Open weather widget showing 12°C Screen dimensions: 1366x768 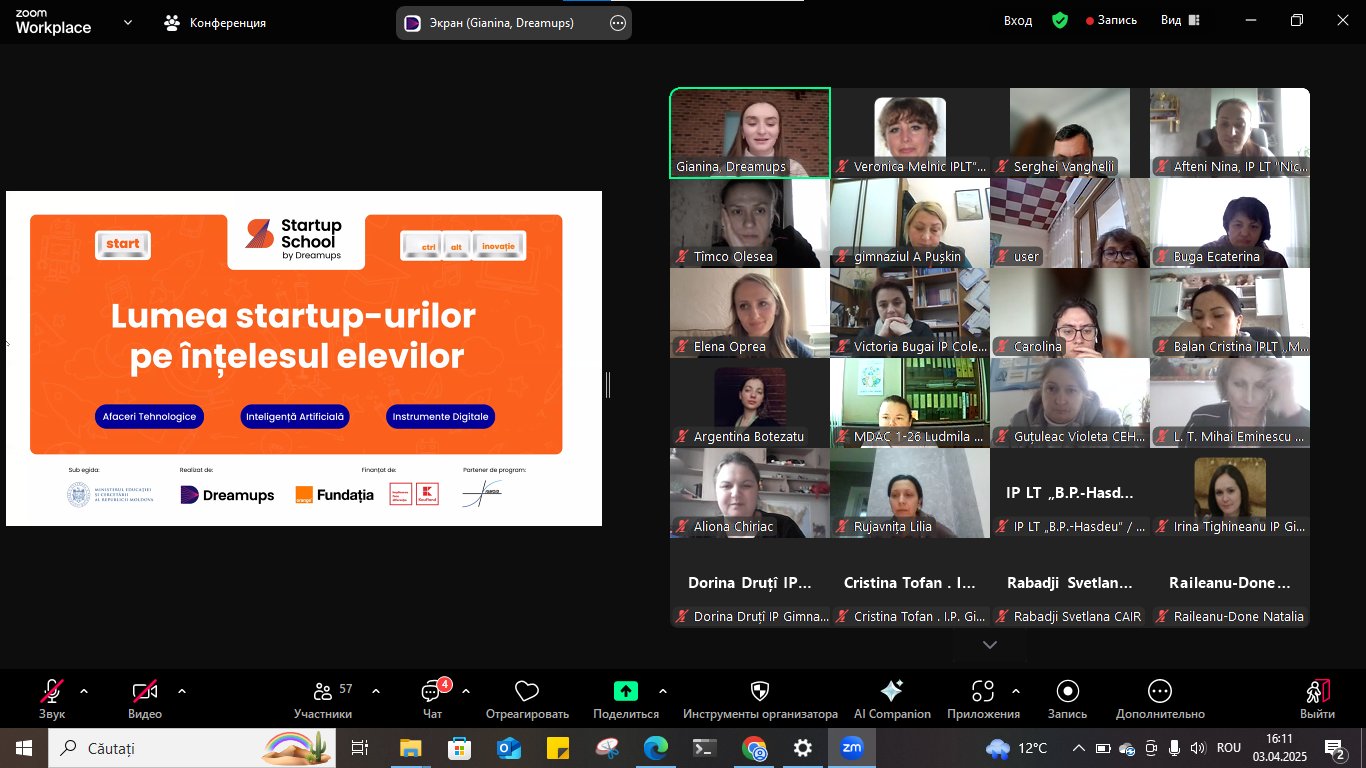tap(1016, 748)
